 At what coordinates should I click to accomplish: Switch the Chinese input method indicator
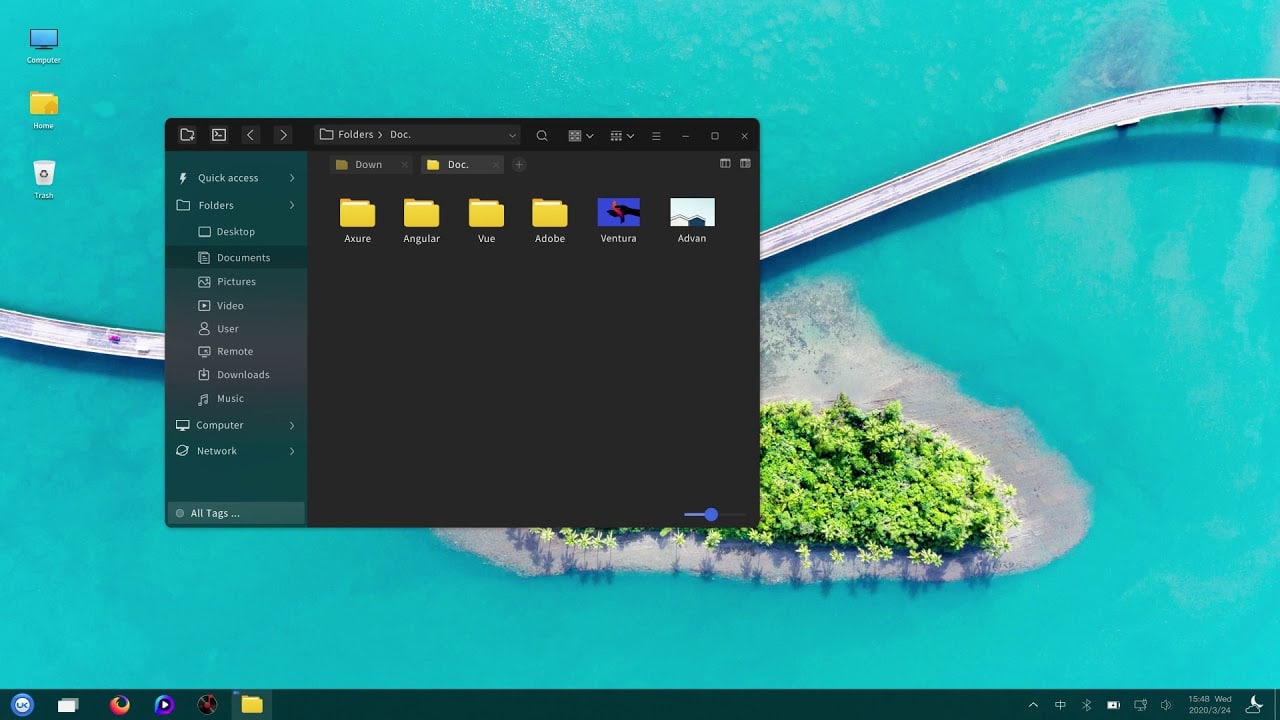pyautogui.click(x=1060, y=705)
